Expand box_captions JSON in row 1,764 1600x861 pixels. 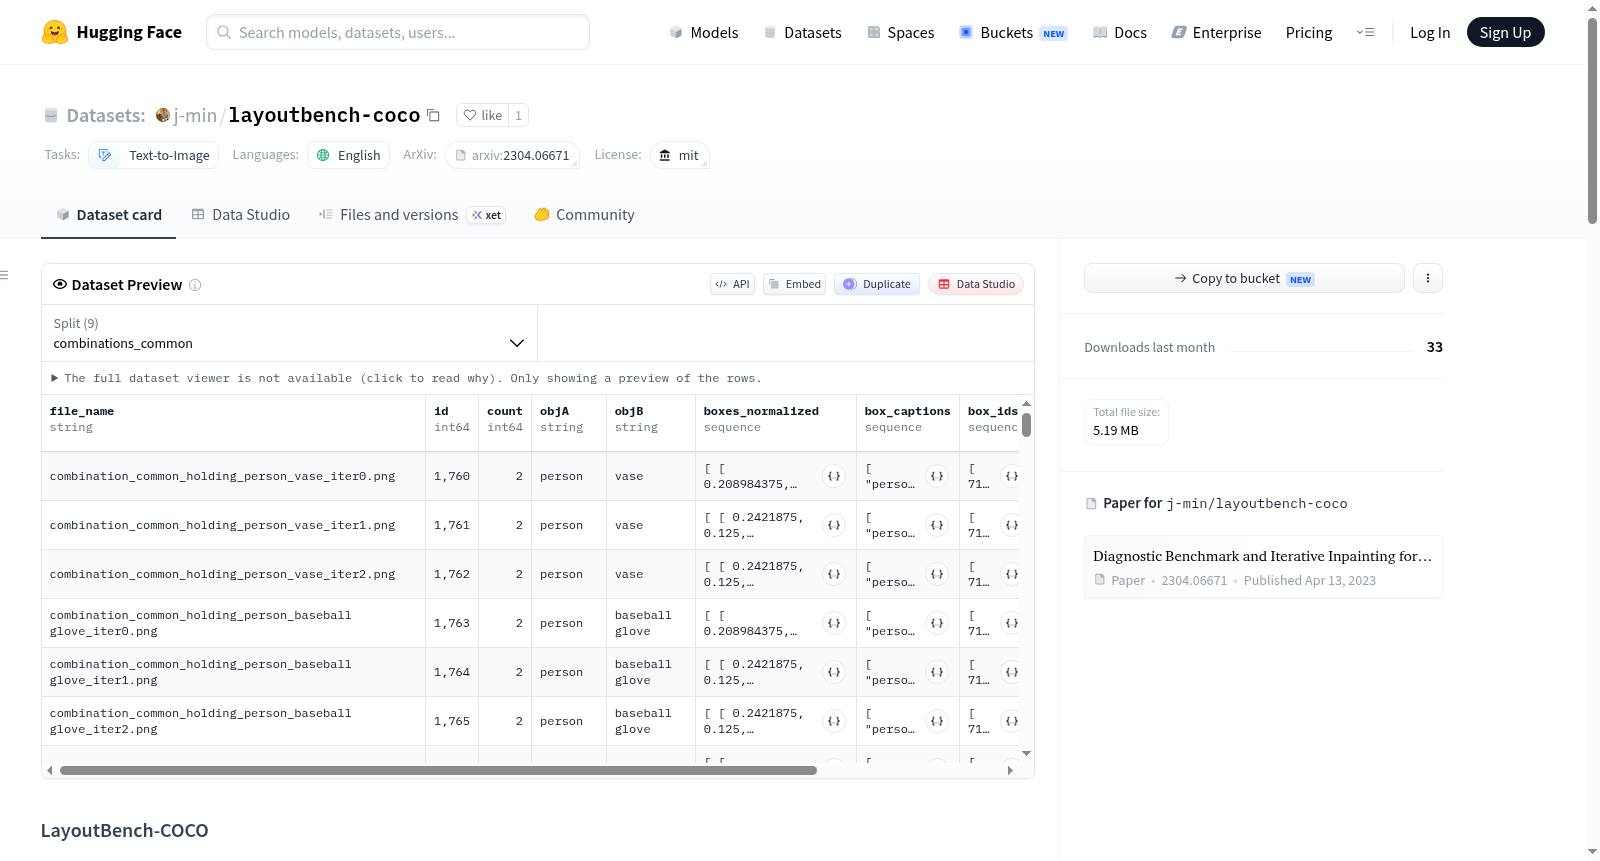937,672
